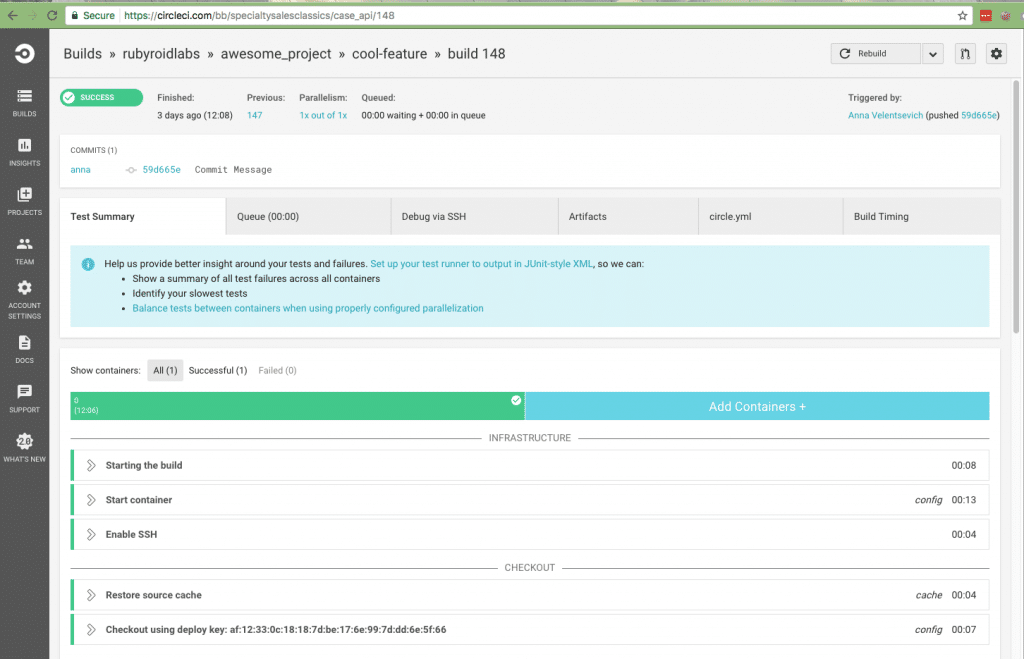Open project settings gear icon
Screen dimensions: 1024x659
coord(995,54)
